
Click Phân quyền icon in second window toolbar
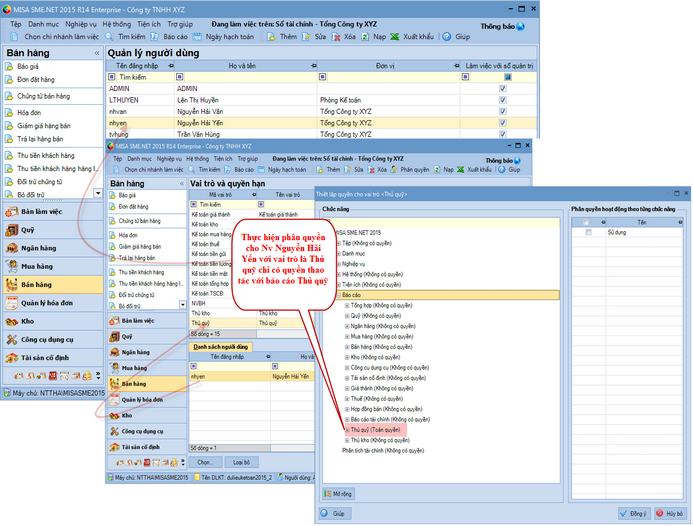point(394,170)
